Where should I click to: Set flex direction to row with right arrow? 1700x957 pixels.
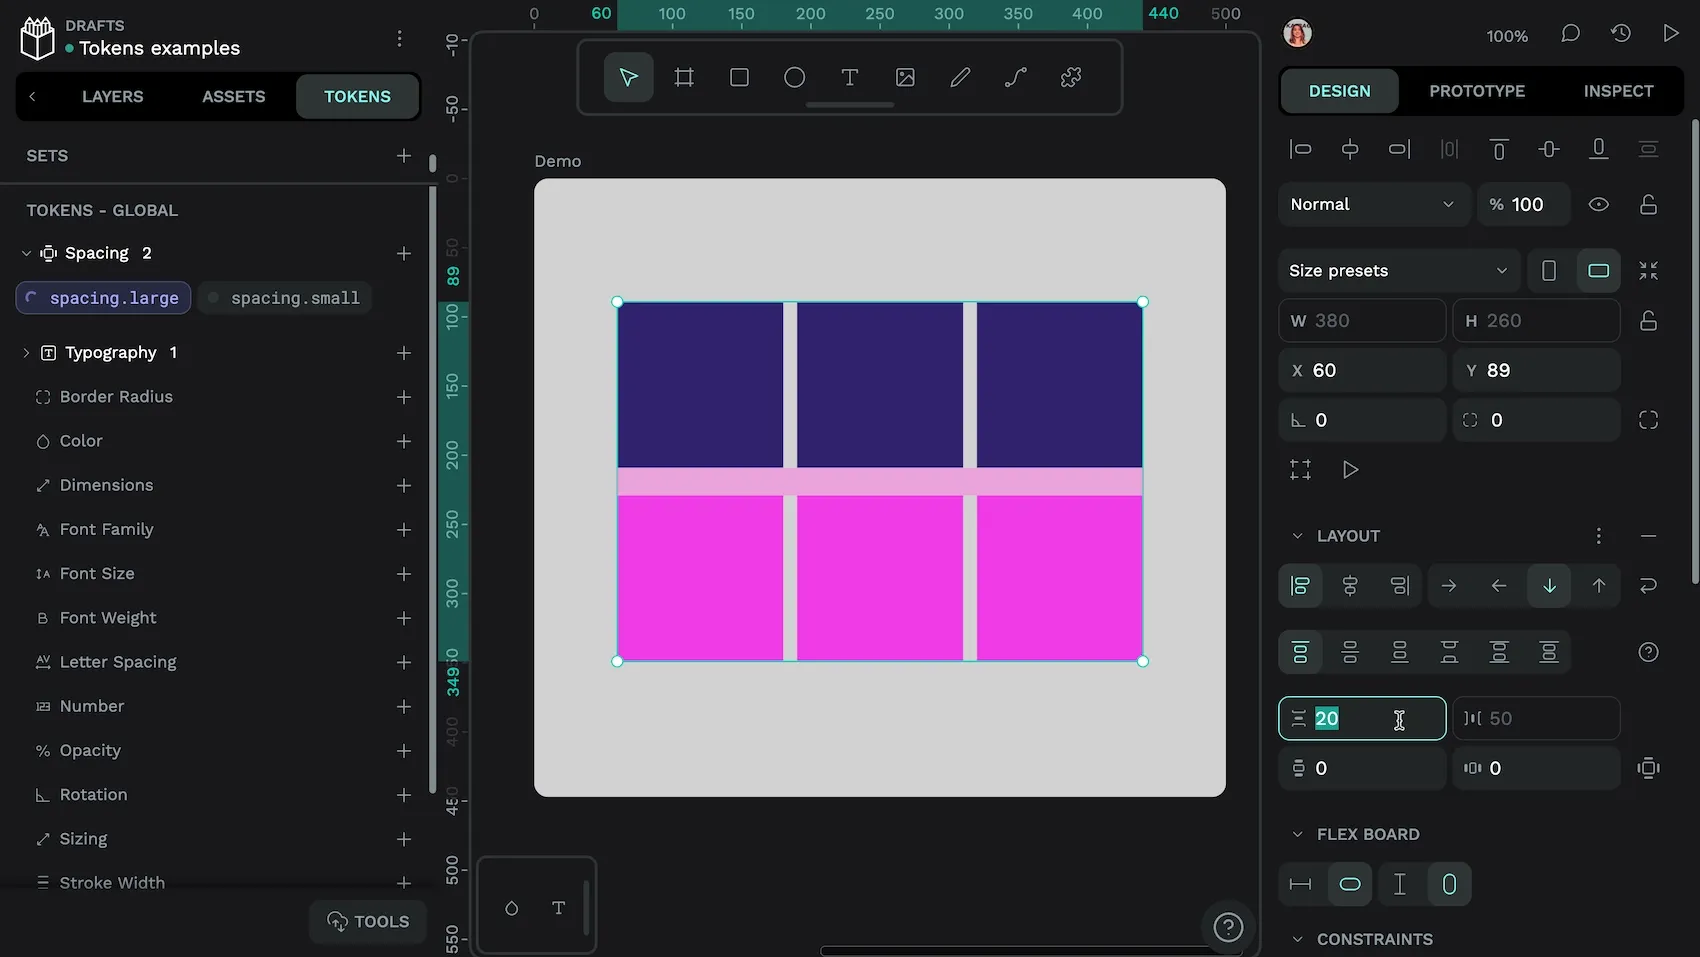tap(1448, 586)
